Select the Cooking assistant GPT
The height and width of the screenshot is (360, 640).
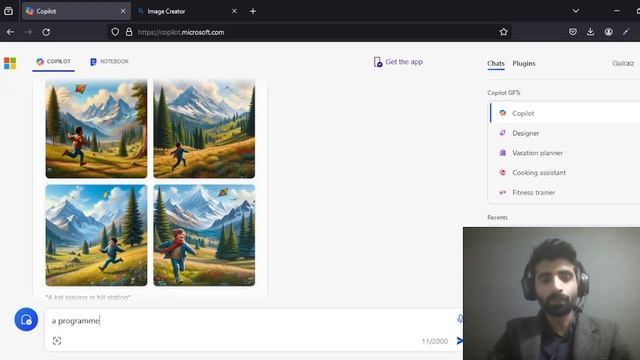pos(565,173)
